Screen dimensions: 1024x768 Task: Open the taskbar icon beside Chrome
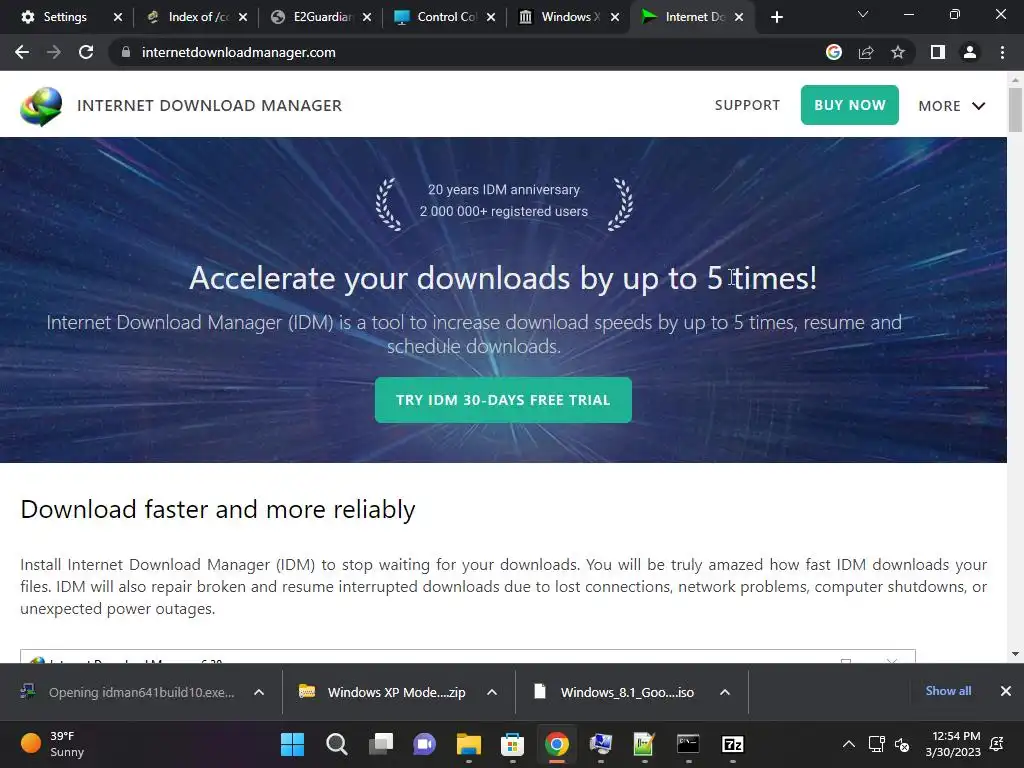tap(601, 744)
